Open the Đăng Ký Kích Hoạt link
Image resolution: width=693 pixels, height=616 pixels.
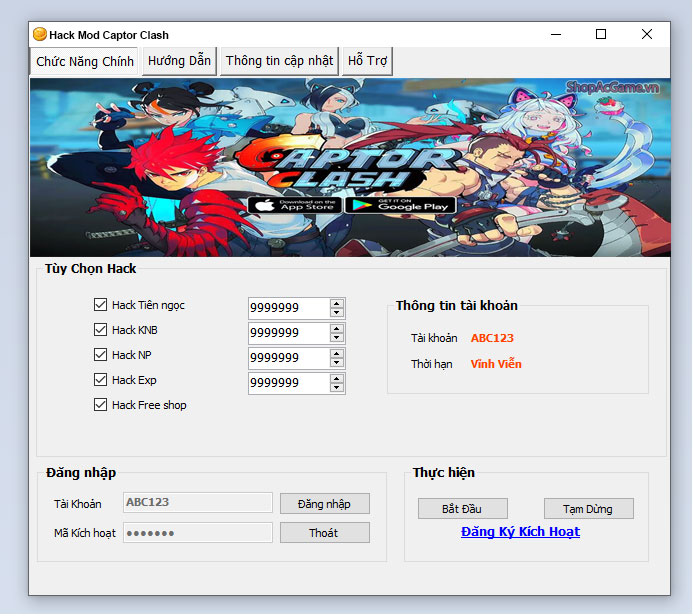click(x=520, y=532)
